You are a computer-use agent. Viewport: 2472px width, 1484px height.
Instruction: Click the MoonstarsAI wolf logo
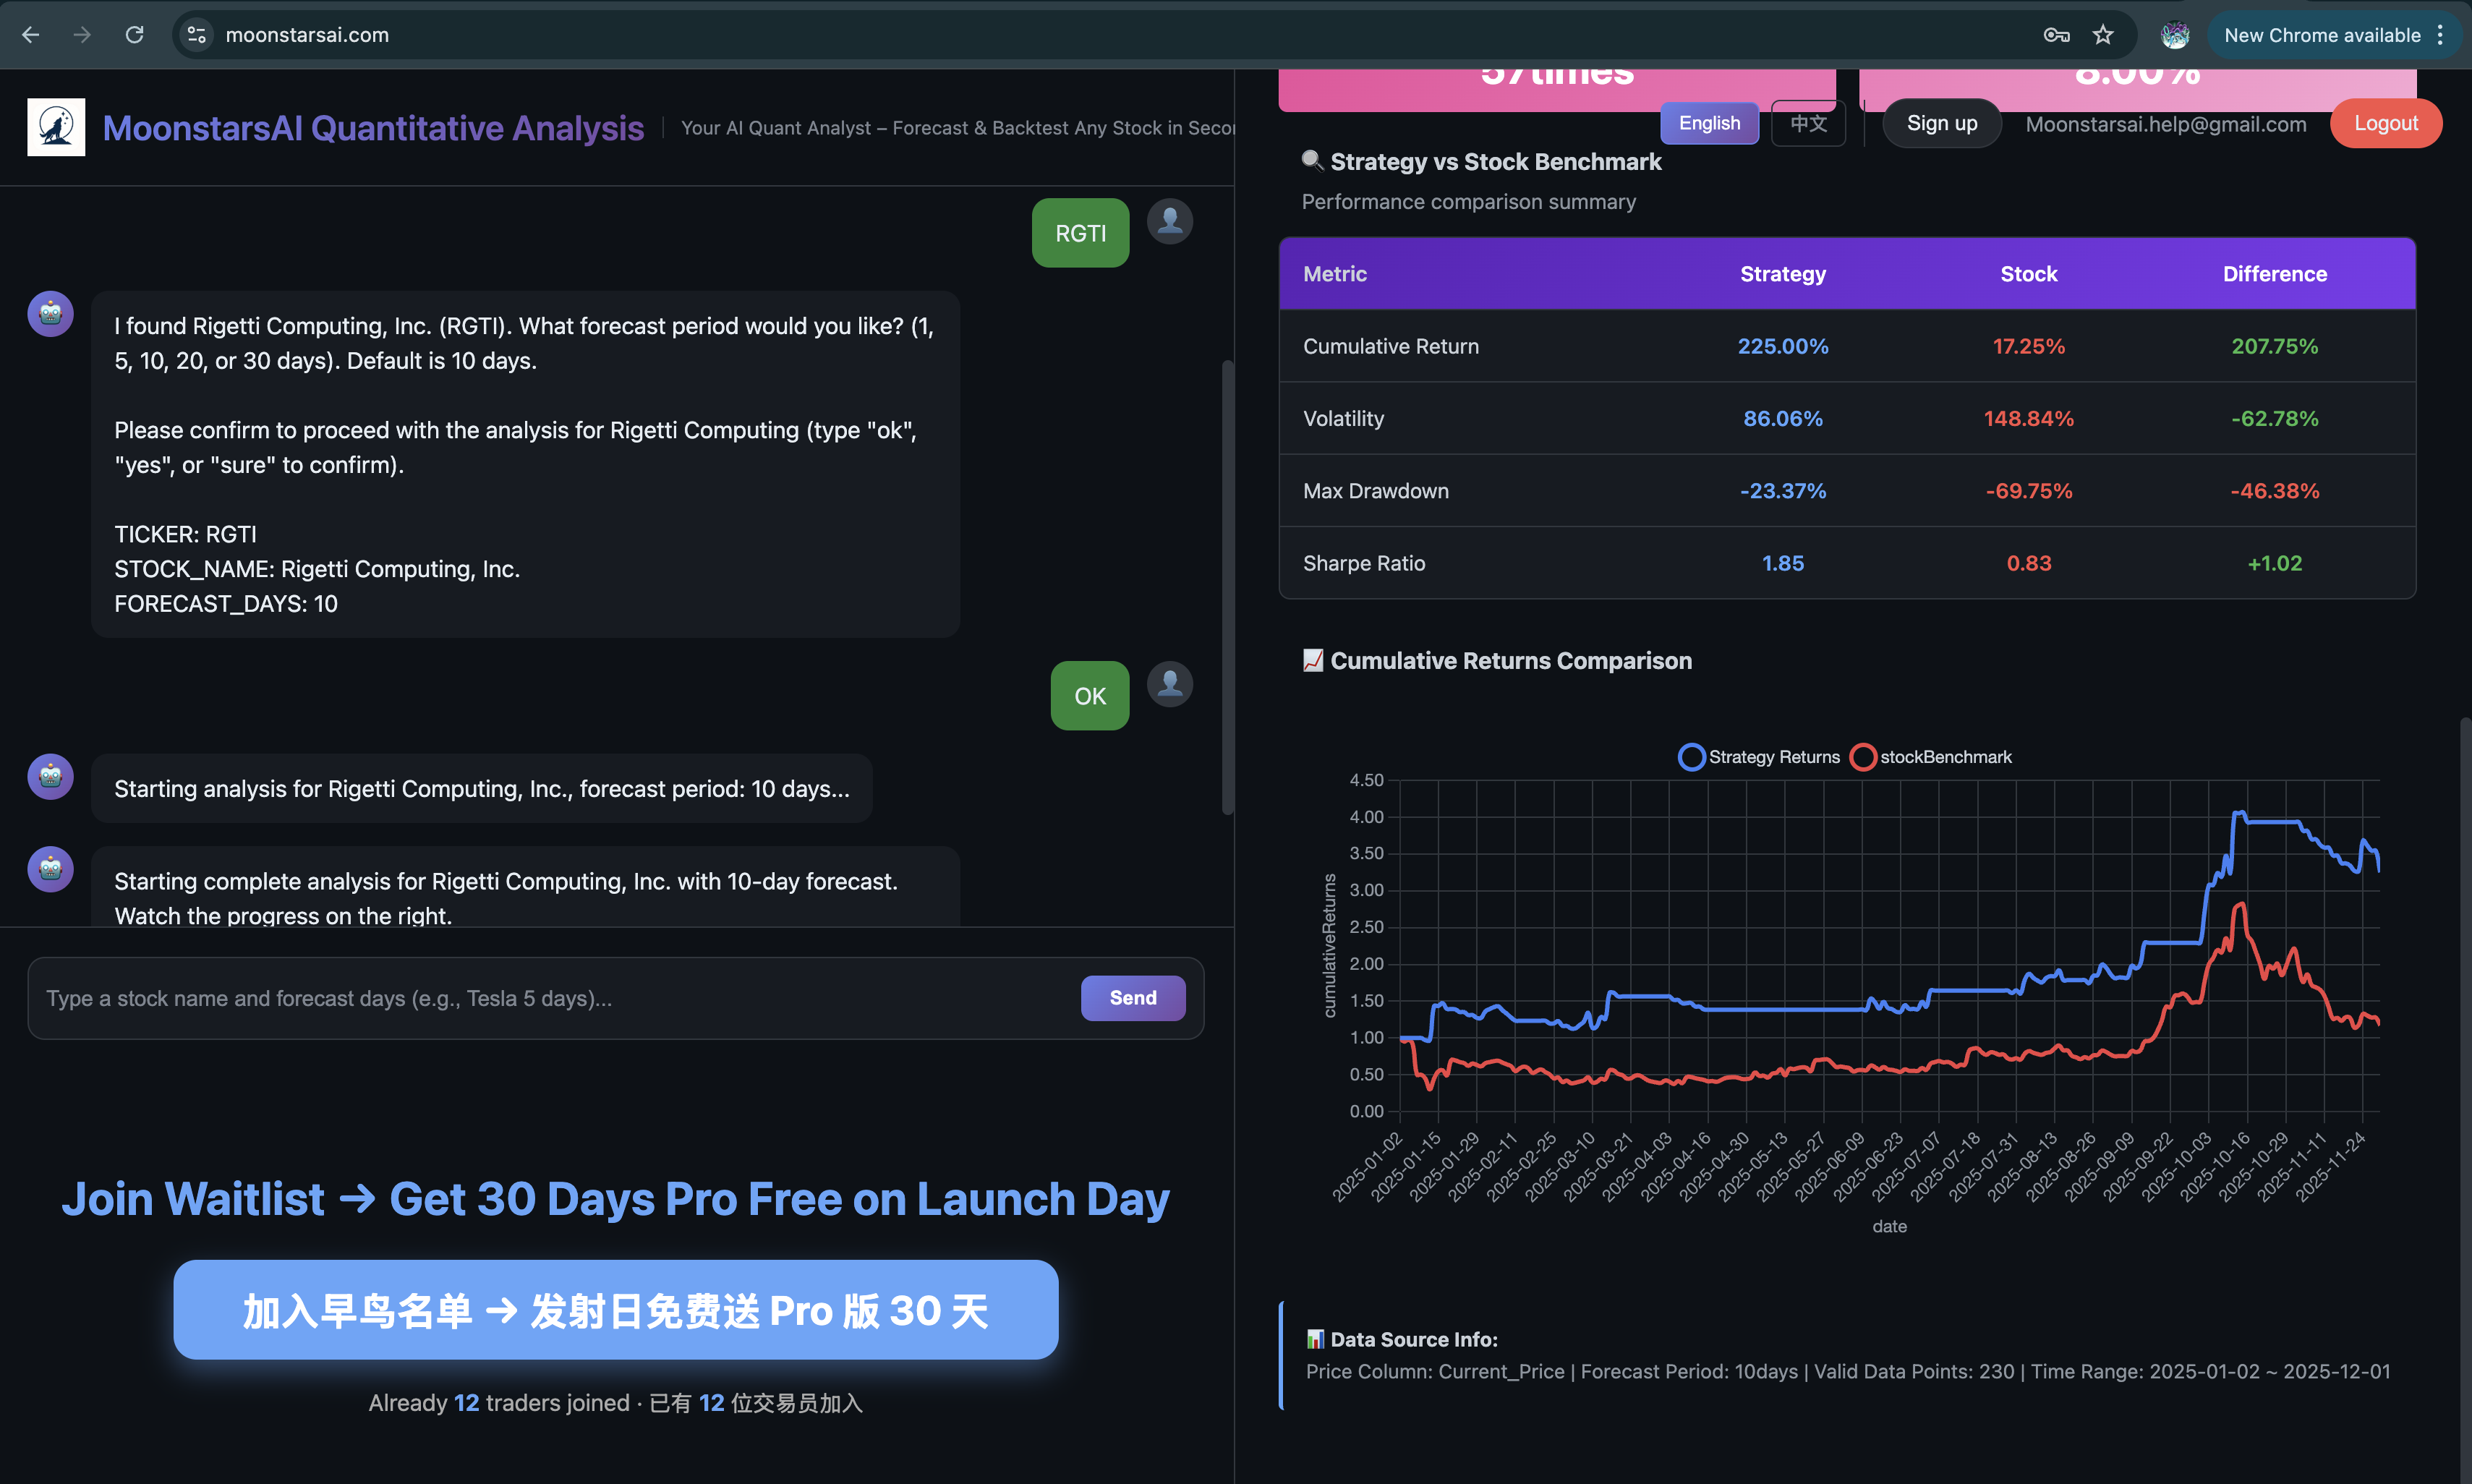point(56,127)
